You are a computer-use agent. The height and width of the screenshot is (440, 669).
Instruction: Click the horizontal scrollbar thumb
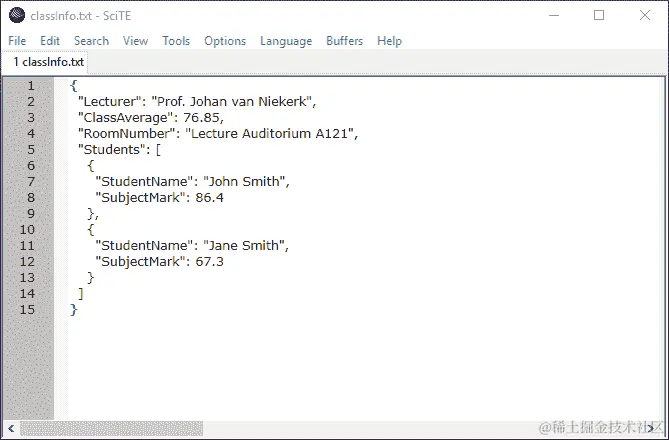click(x=111, y=428)
